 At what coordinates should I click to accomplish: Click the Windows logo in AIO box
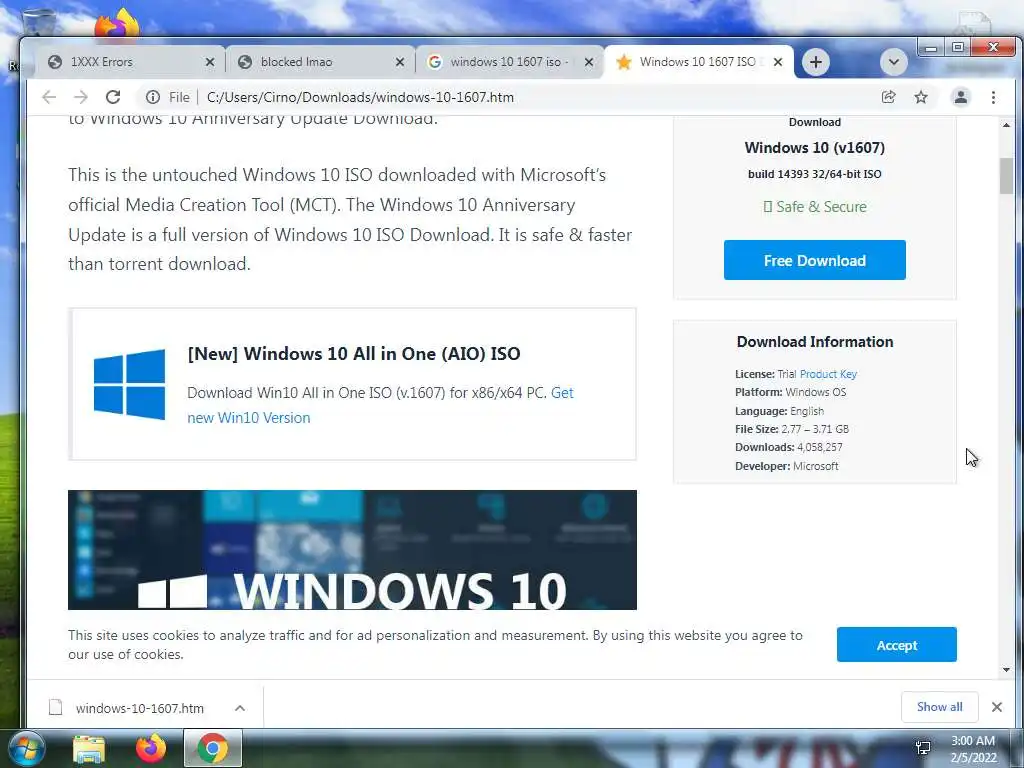[129, 384]
